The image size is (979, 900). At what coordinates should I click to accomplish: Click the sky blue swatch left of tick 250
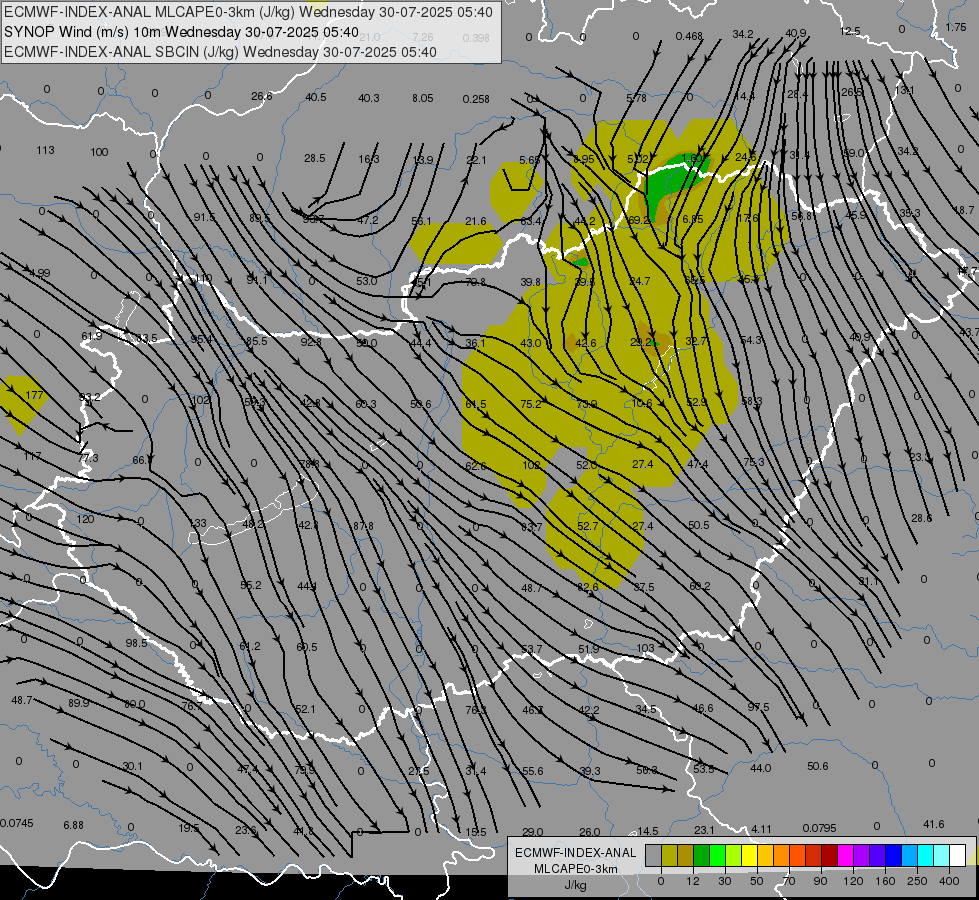[910, 855]
